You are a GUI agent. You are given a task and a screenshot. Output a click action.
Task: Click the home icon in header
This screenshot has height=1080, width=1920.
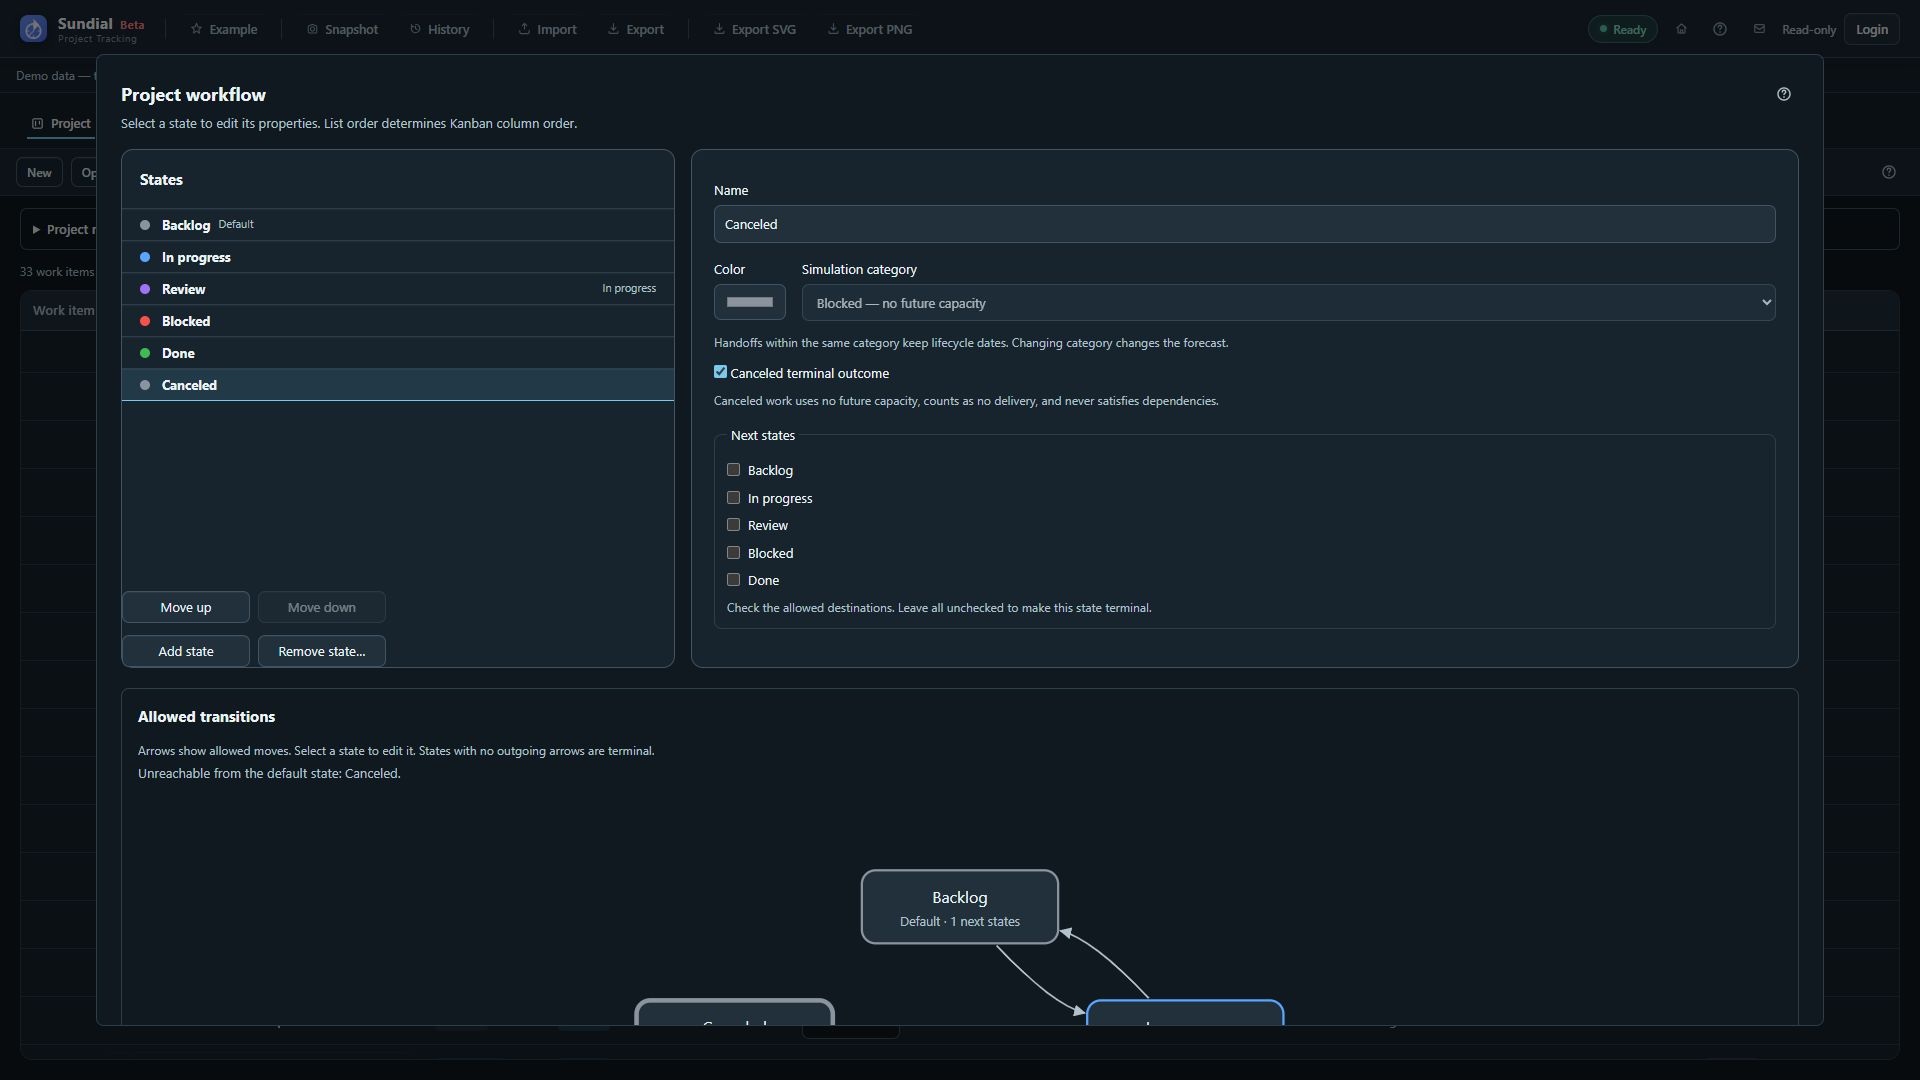1681,29
